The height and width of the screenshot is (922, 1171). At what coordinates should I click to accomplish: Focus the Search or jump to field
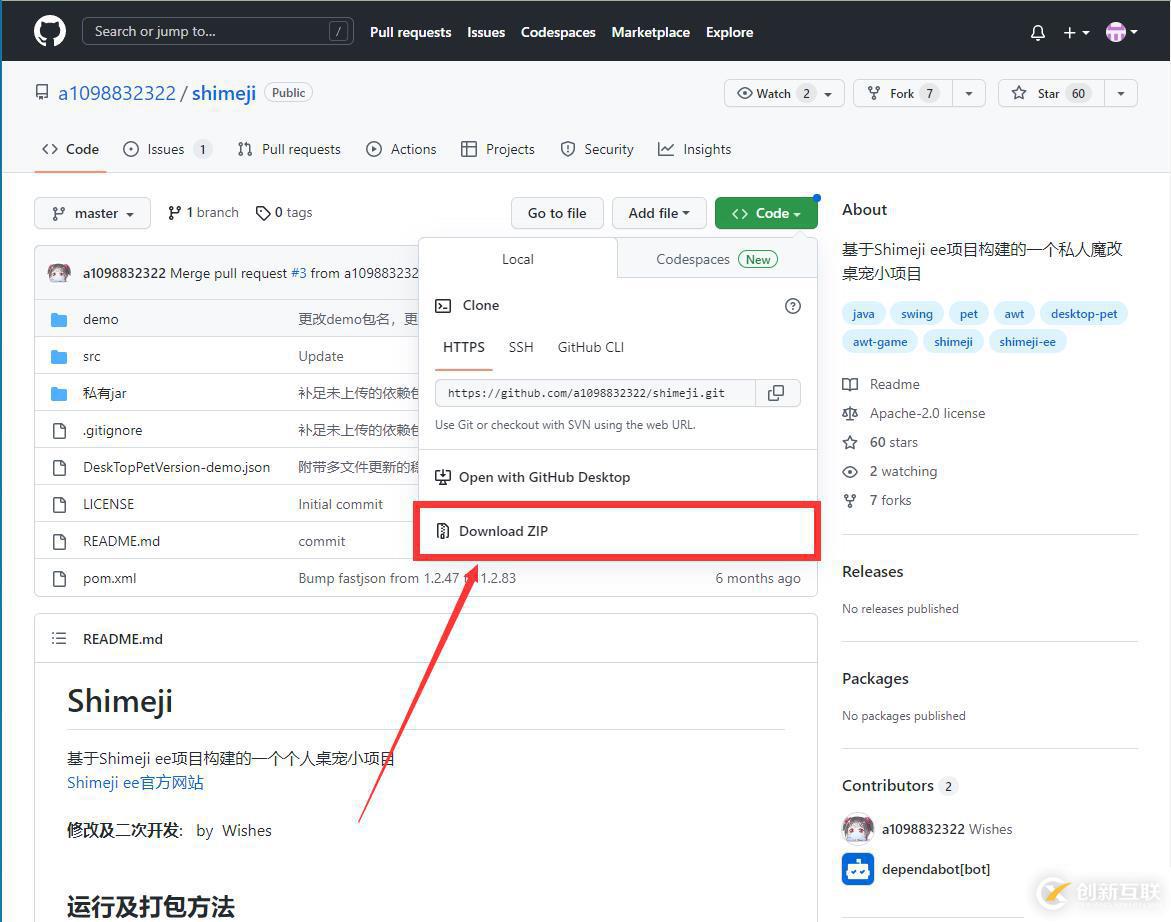pos(217,31)
